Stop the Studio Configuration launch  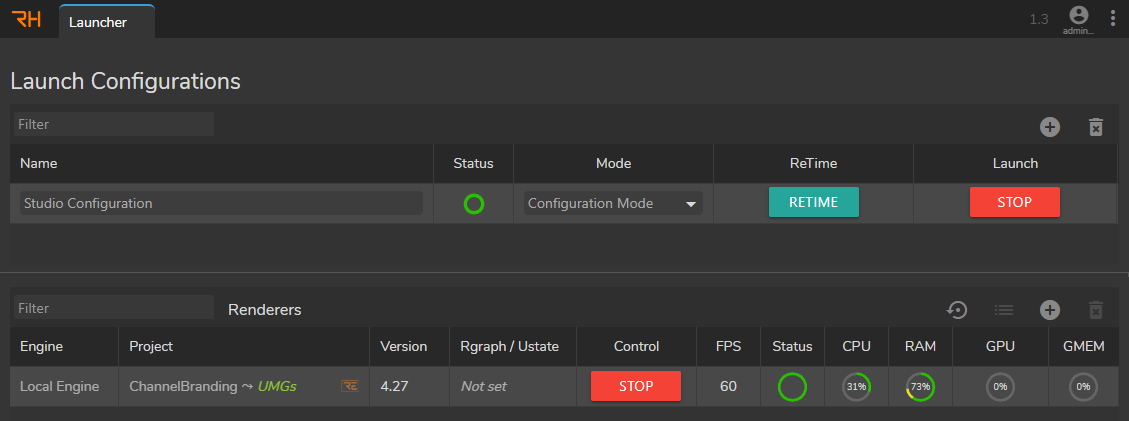click(1014, 202)
